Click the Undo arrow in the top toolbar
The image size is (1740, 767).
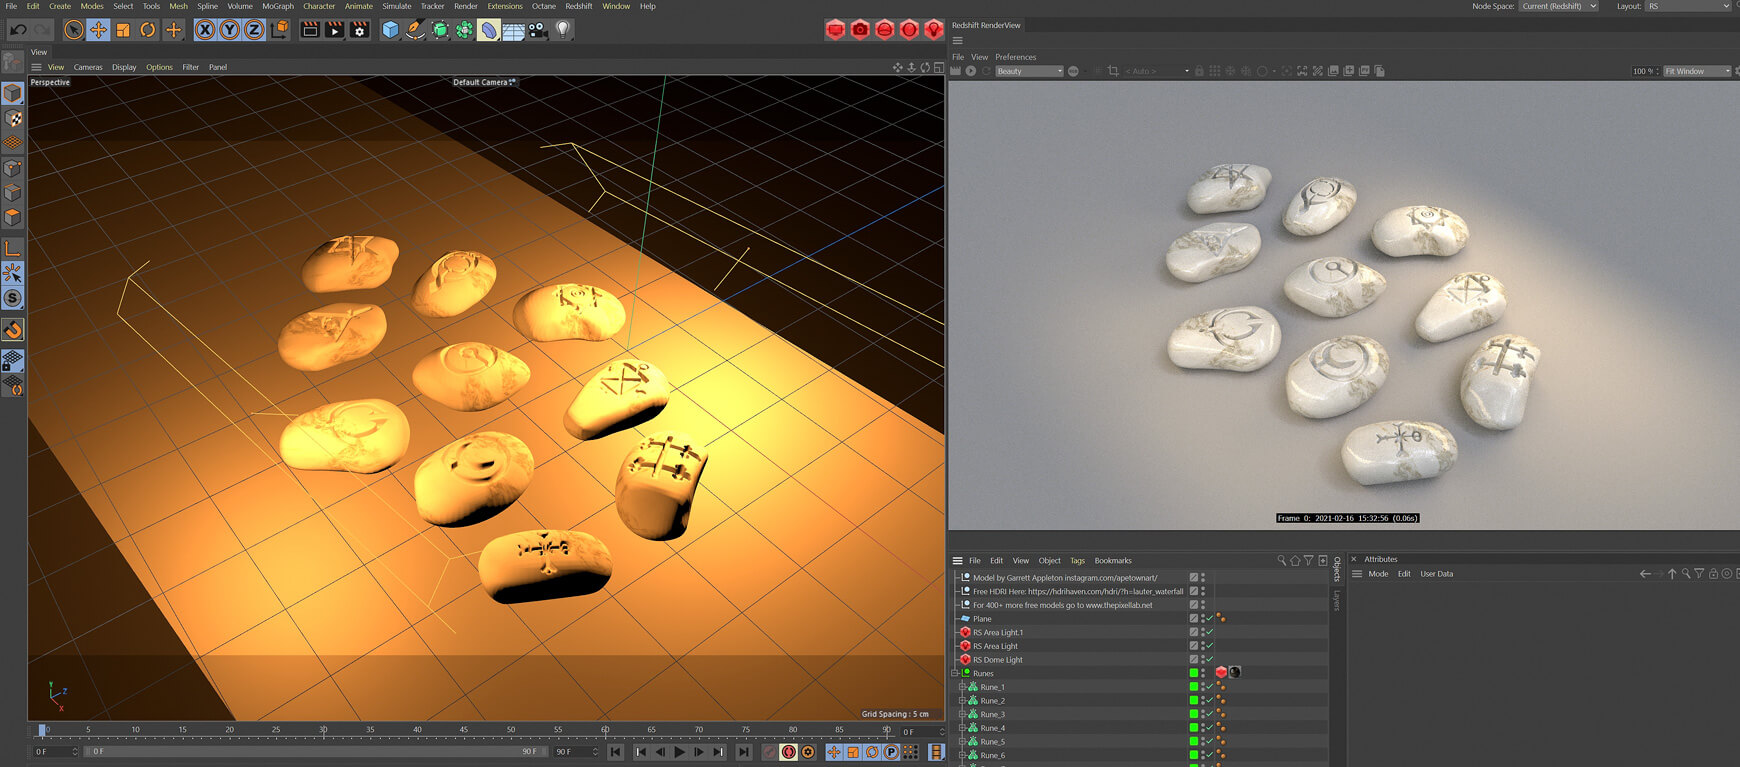pos(18,30)
